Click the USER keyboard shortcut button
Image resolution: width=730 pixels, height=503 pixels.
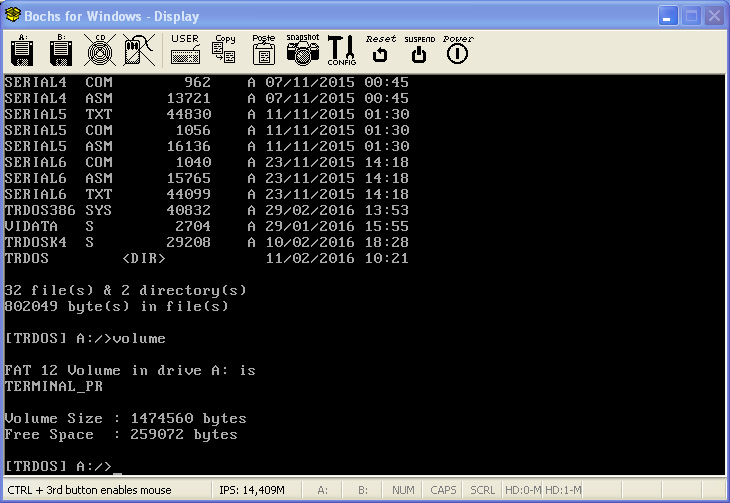[x=185, y=50]
